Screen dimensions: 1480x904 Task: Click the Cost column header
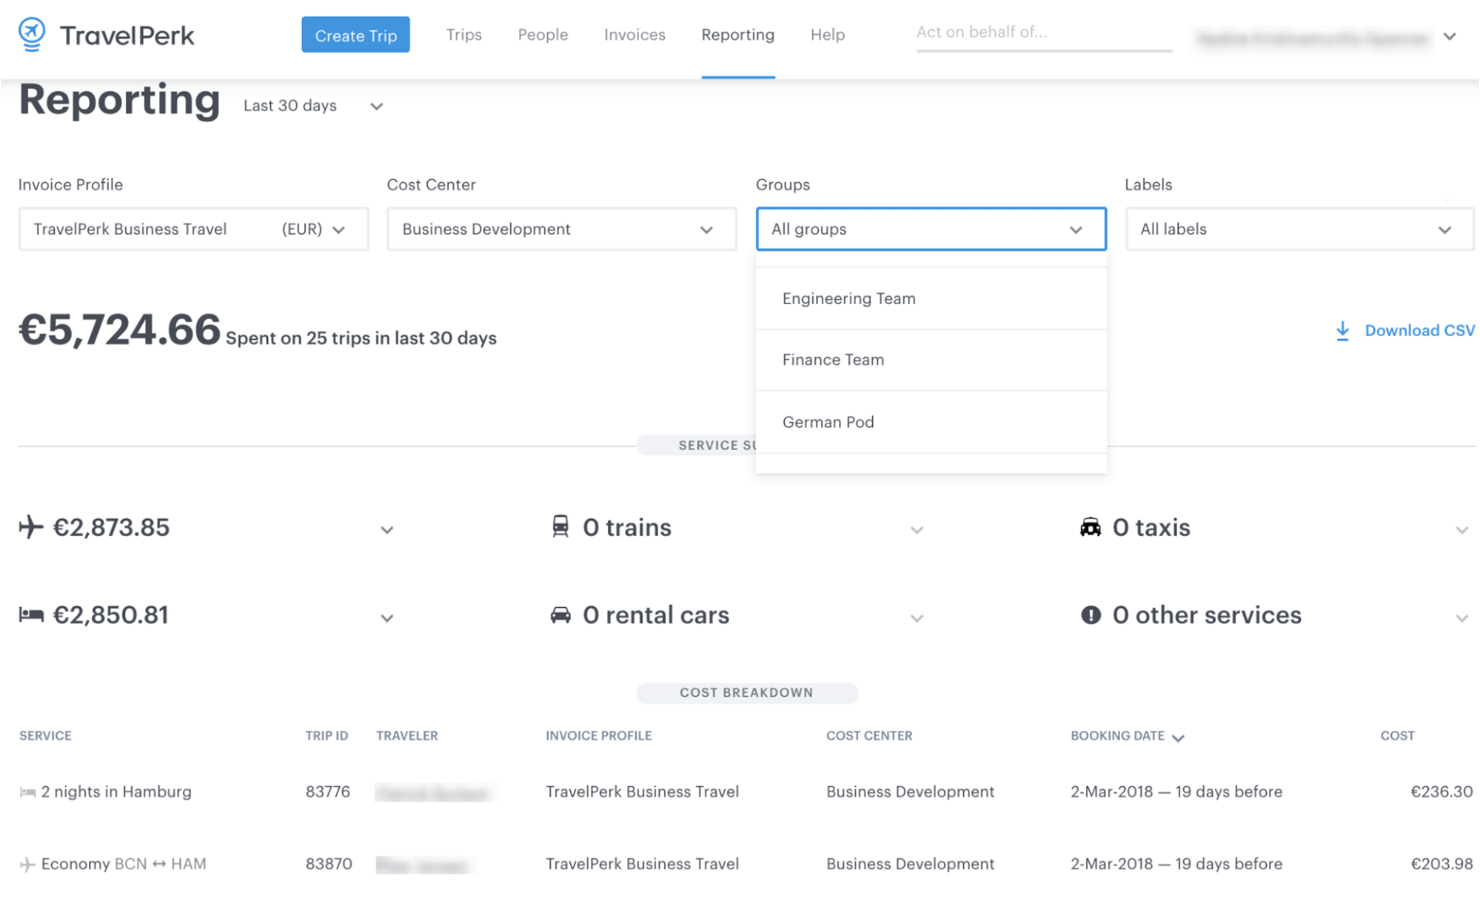pos(1397,736)
